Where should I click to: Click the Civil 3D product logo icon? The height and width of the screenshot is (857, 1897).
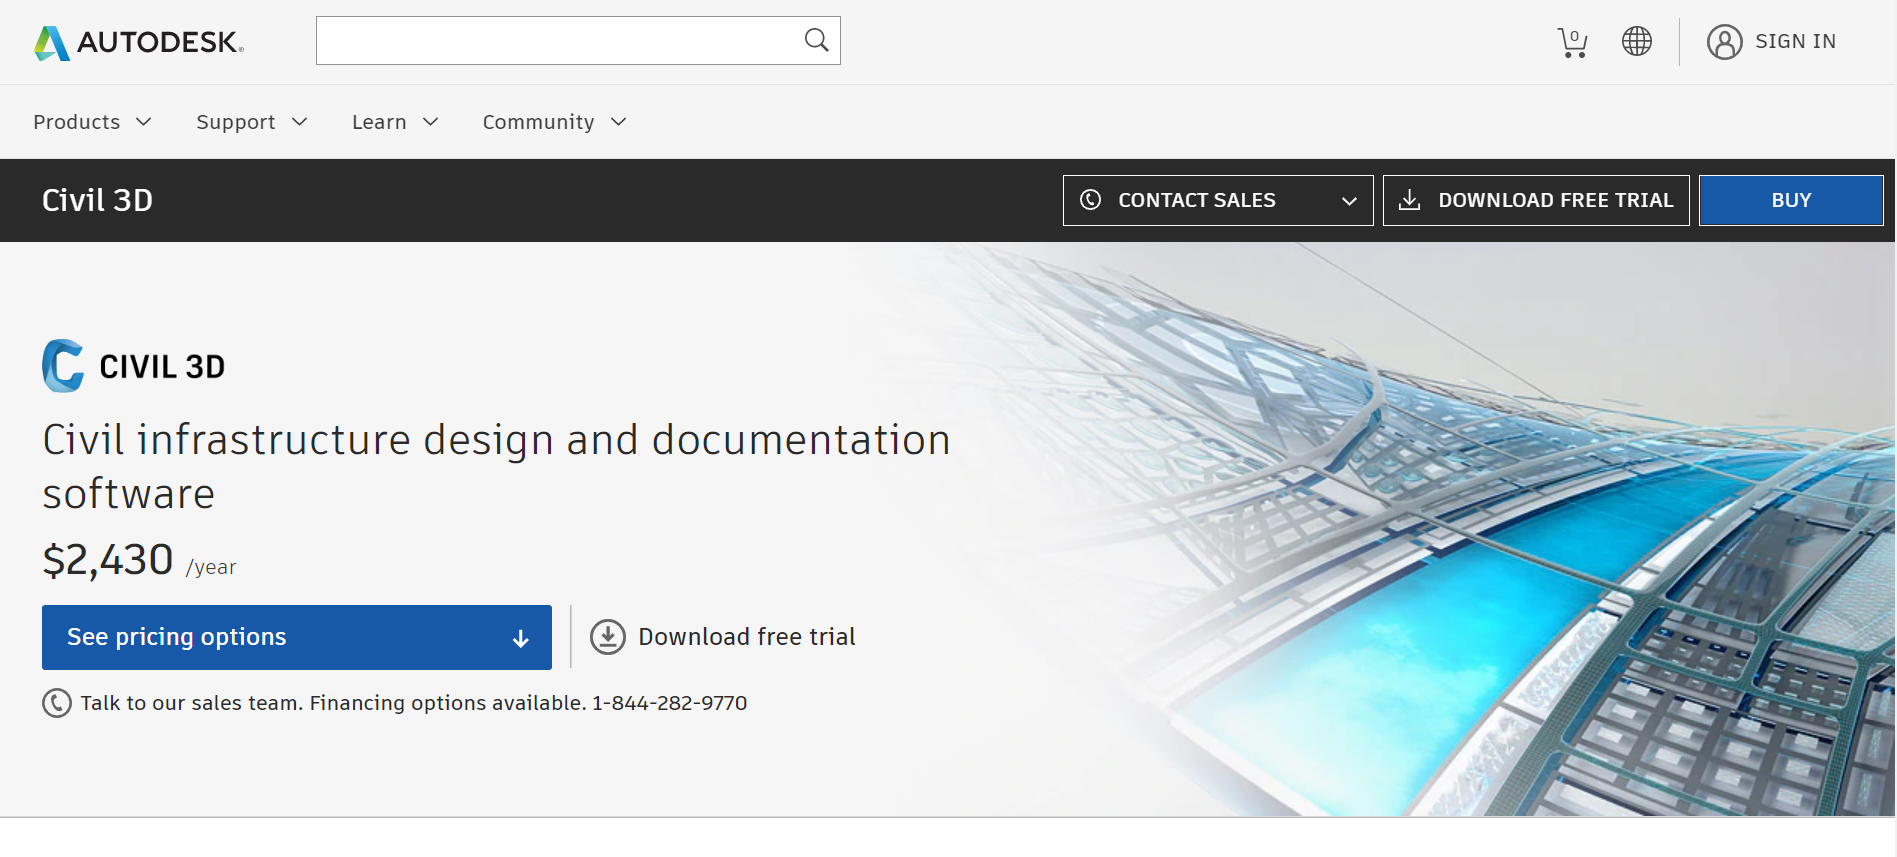point(63,366)
